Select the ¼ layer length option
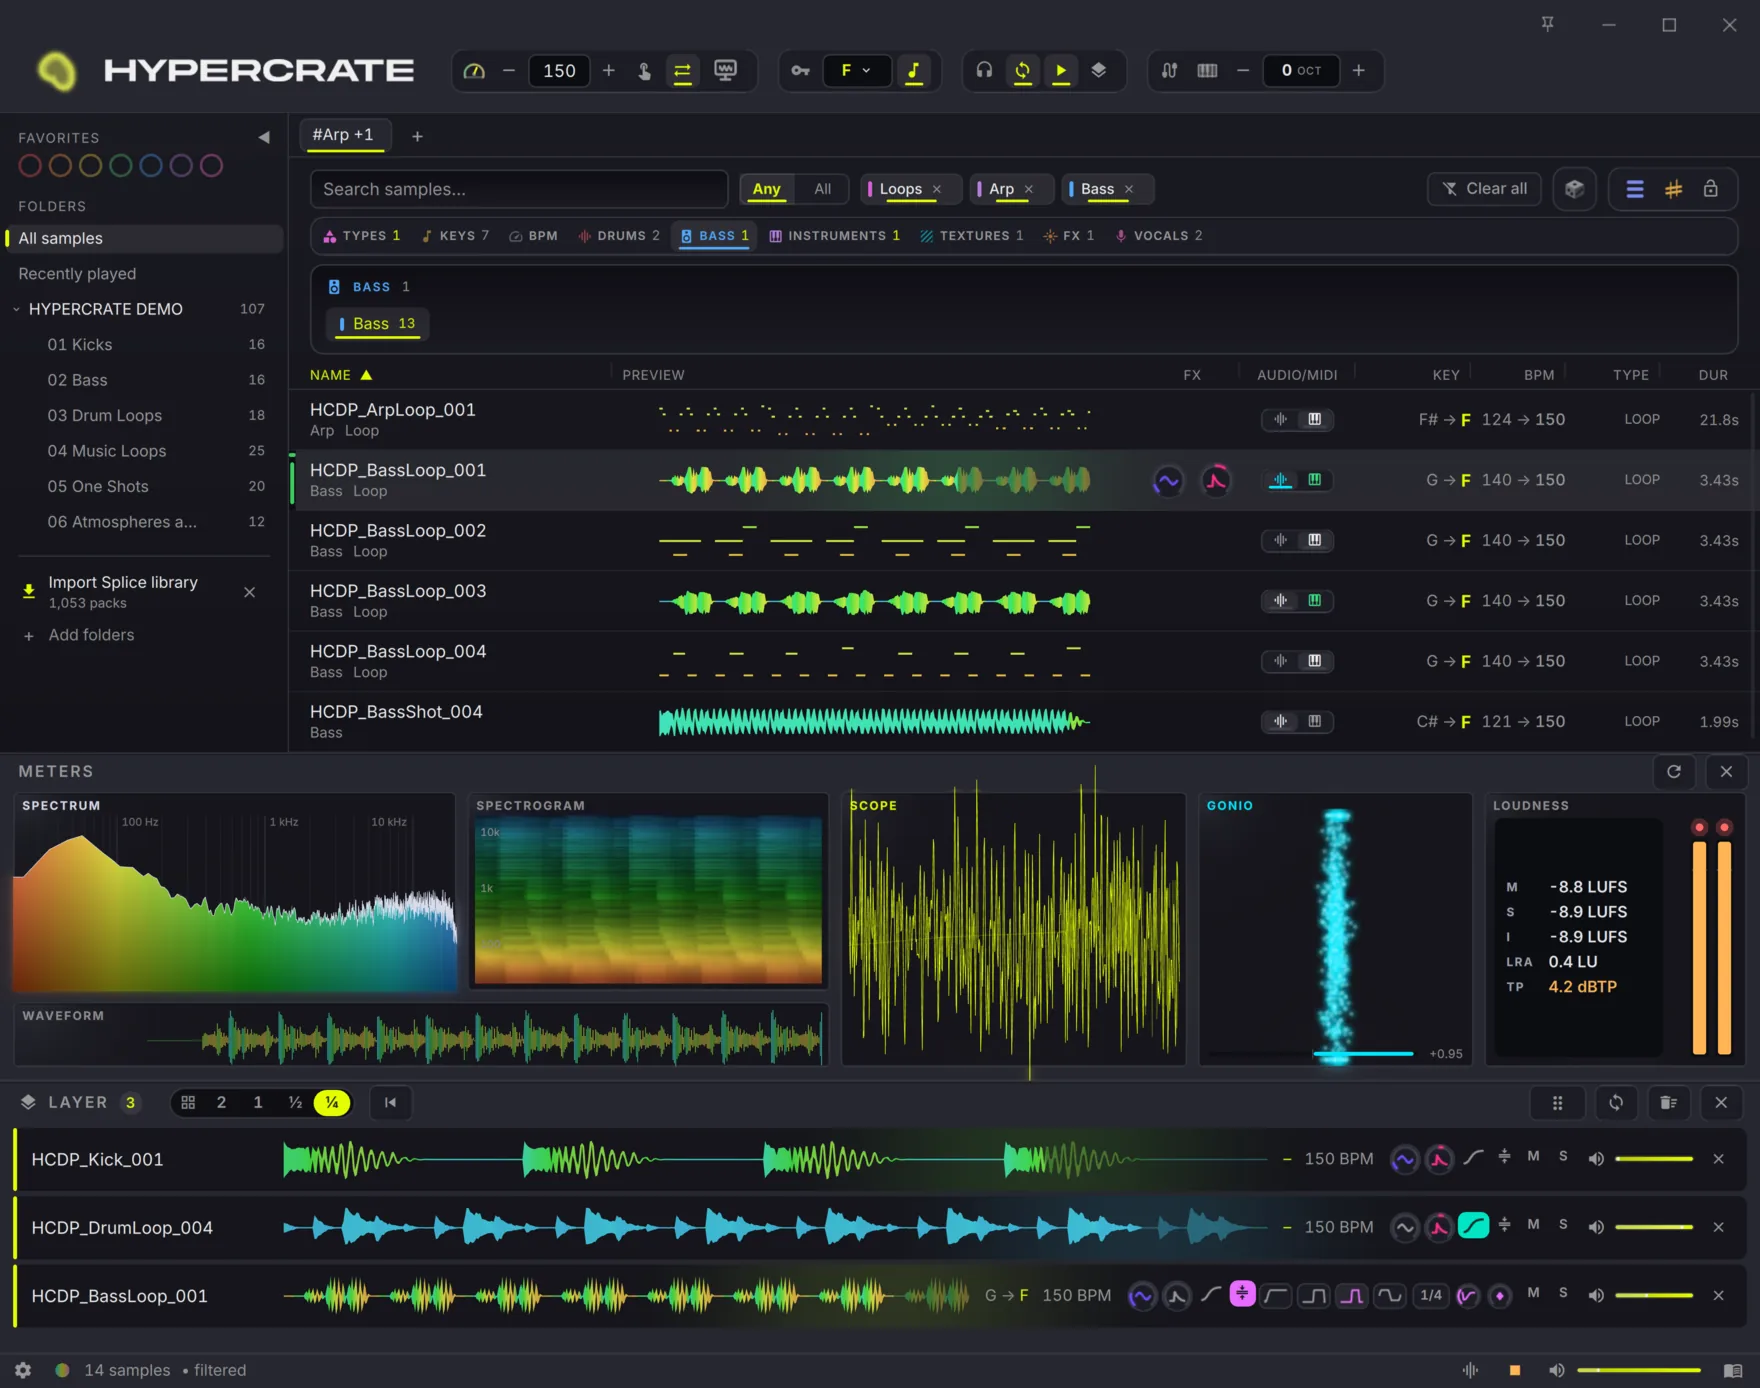 point(332,1103)
